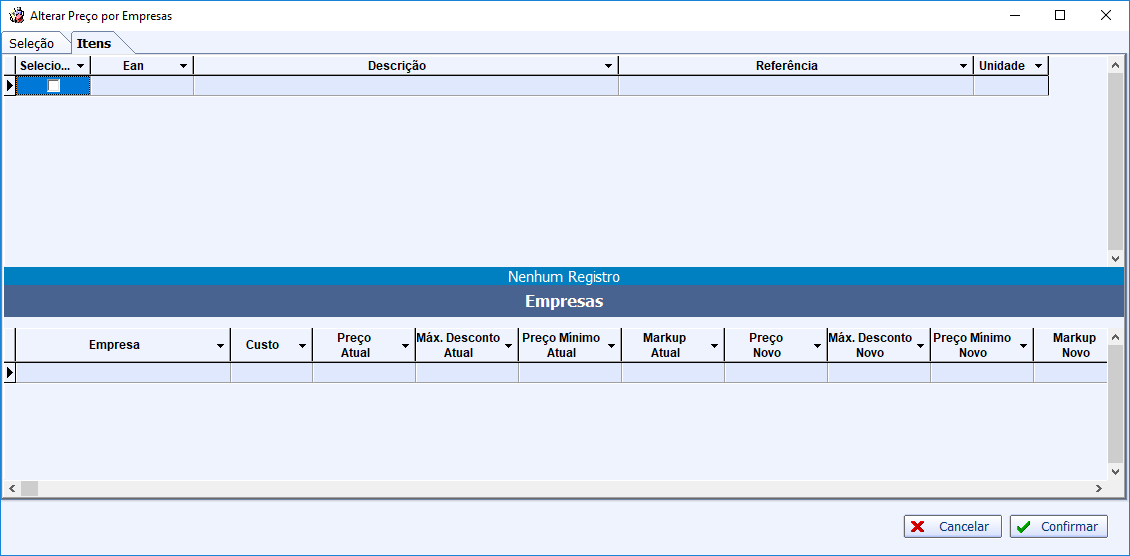This screenshot has height=556, width=1130.
Task: Open the Markup Atual column dropdown
Action: [x=714, y=346]
